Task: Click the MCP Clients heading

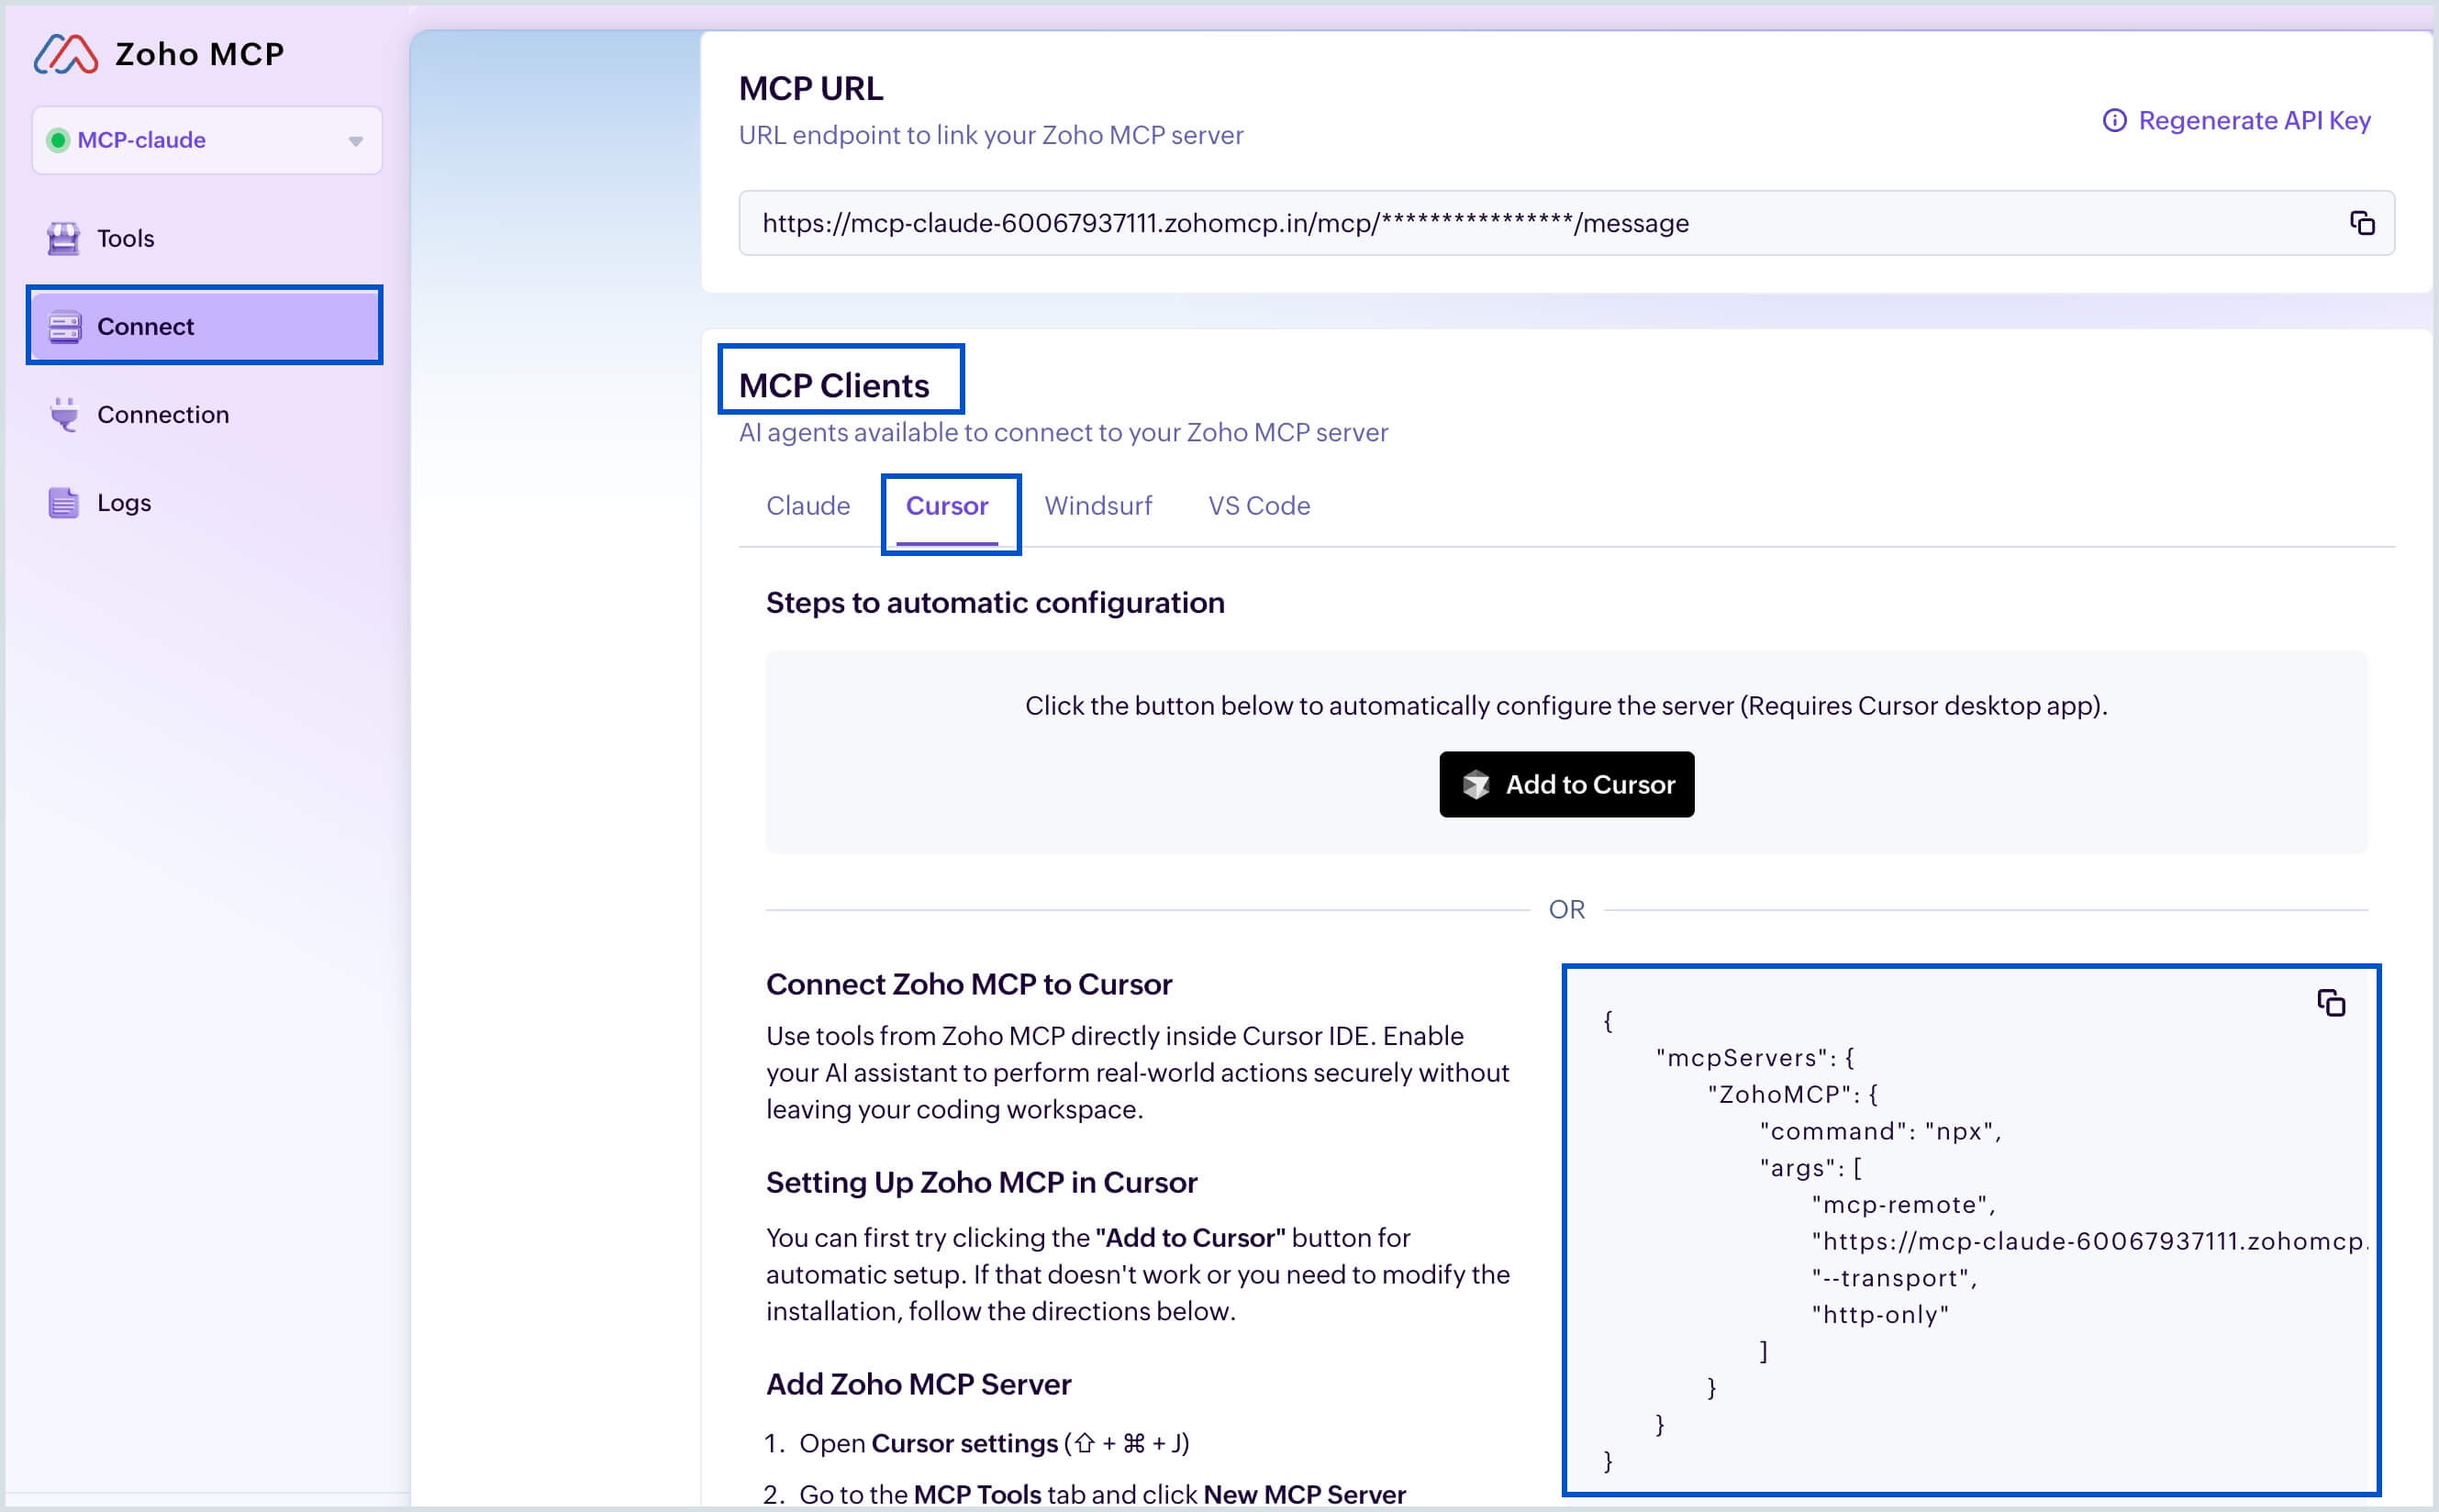Action: 834,385
